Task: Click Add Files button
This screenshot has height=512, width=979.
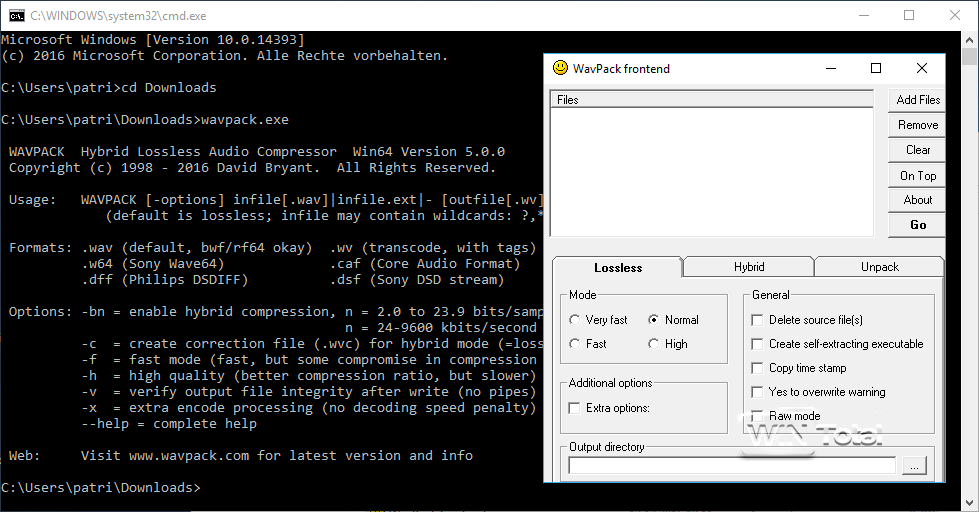Action: [x=917, y=100]
